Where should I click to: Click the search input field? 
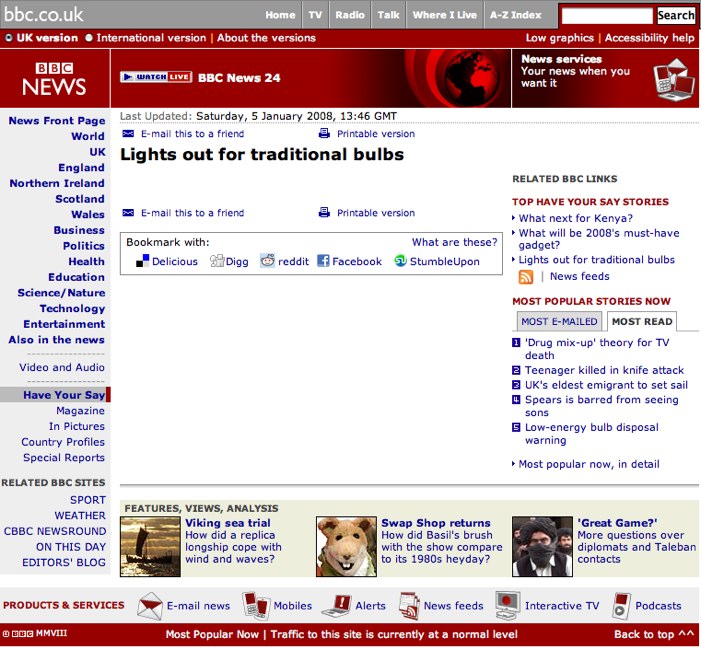tap(607, 16)
